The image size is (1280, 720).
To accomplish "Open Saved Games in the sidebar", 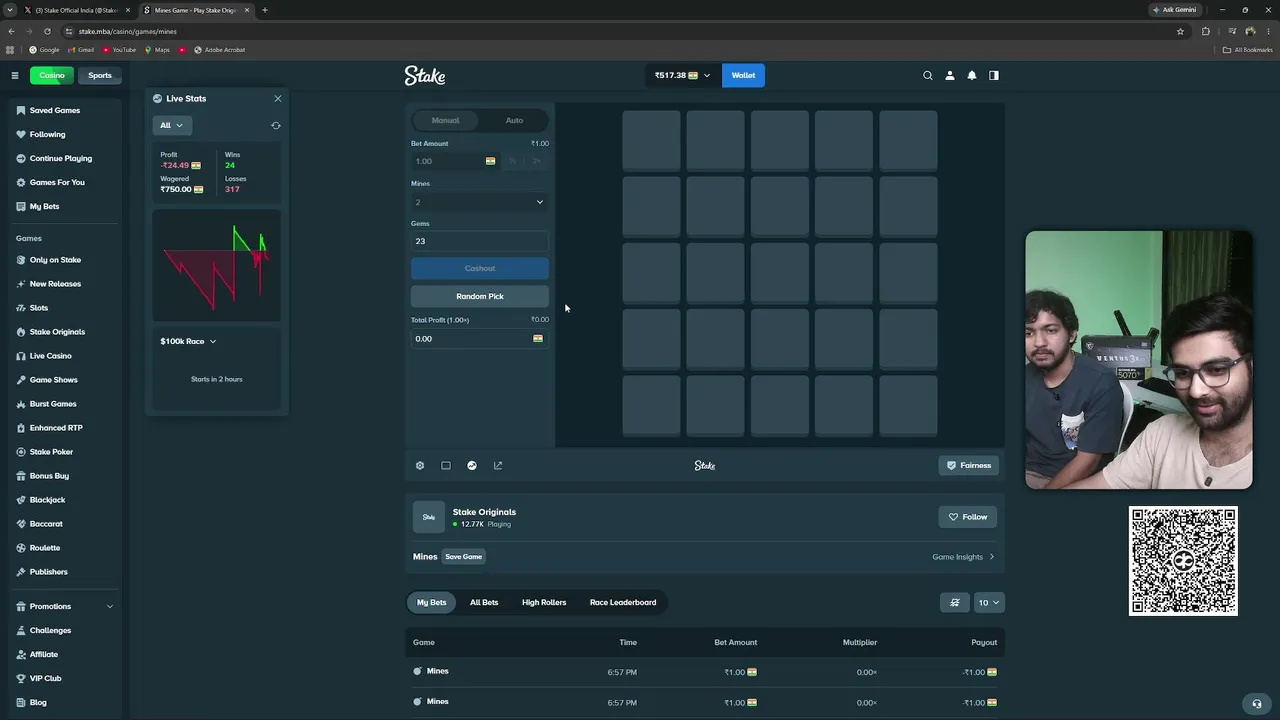I will tap(55, 110).
